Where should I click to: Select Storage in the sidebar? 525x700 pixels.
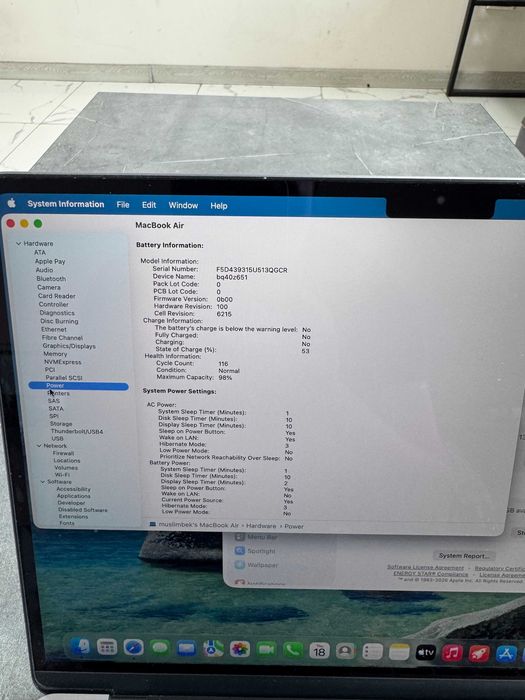(x=61, y=424)
